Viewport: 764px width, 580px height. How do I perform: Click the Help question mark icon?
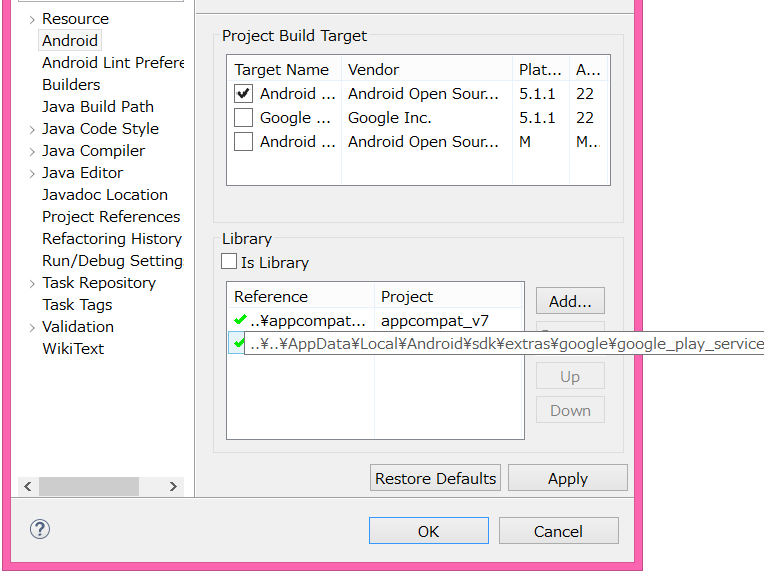(x=41, y=530)
